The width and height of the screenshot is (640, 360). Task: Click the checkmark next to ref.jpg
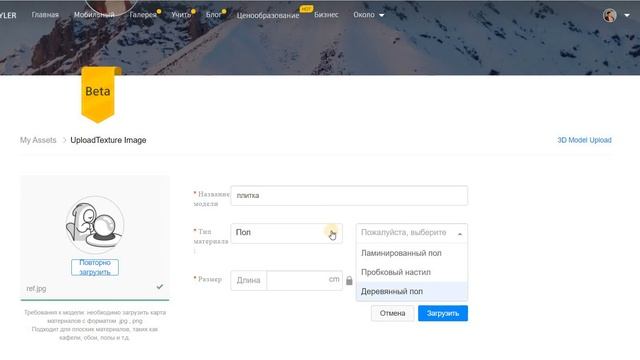click(160, 287)
